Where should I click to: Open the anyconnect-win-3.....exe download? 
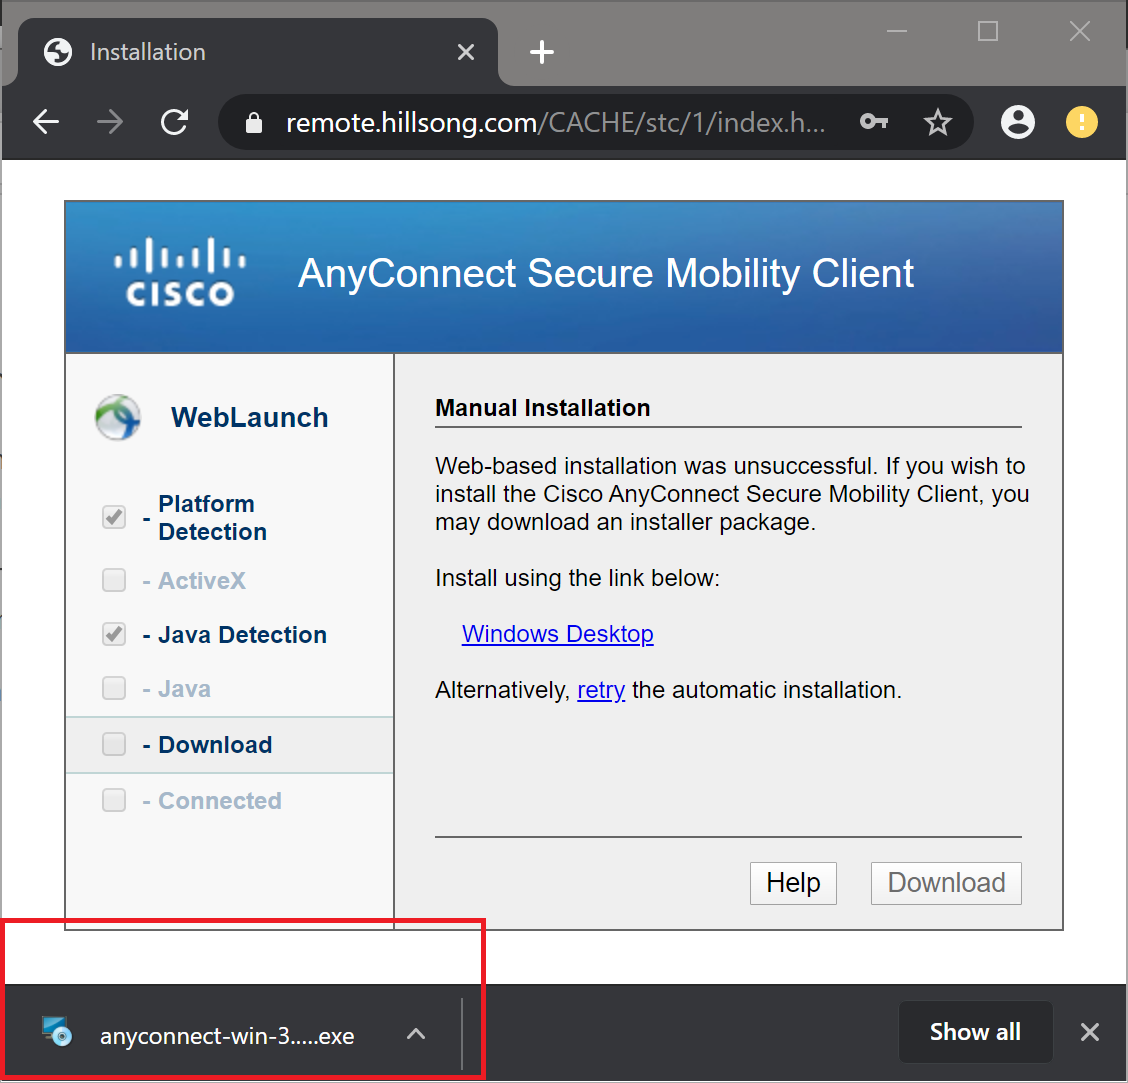coord(227,1036)
